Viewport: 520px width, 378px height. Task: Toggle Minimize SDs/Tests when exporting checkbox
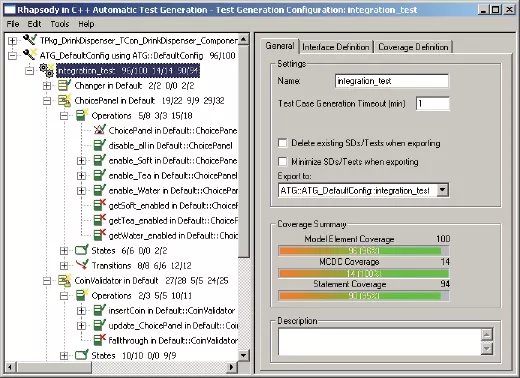coord(282,162)
